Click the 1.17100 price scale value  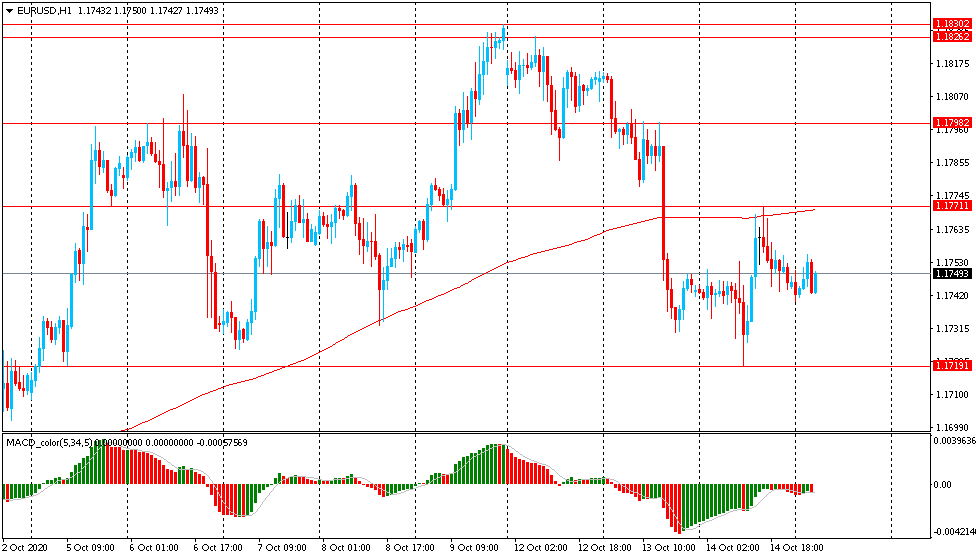(x=952, y=395)
